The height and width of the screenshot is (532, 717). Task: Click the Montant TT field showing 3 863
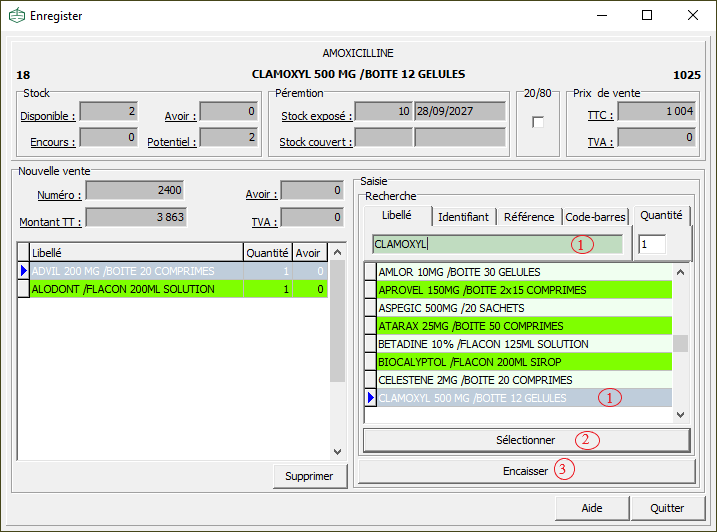136,217
